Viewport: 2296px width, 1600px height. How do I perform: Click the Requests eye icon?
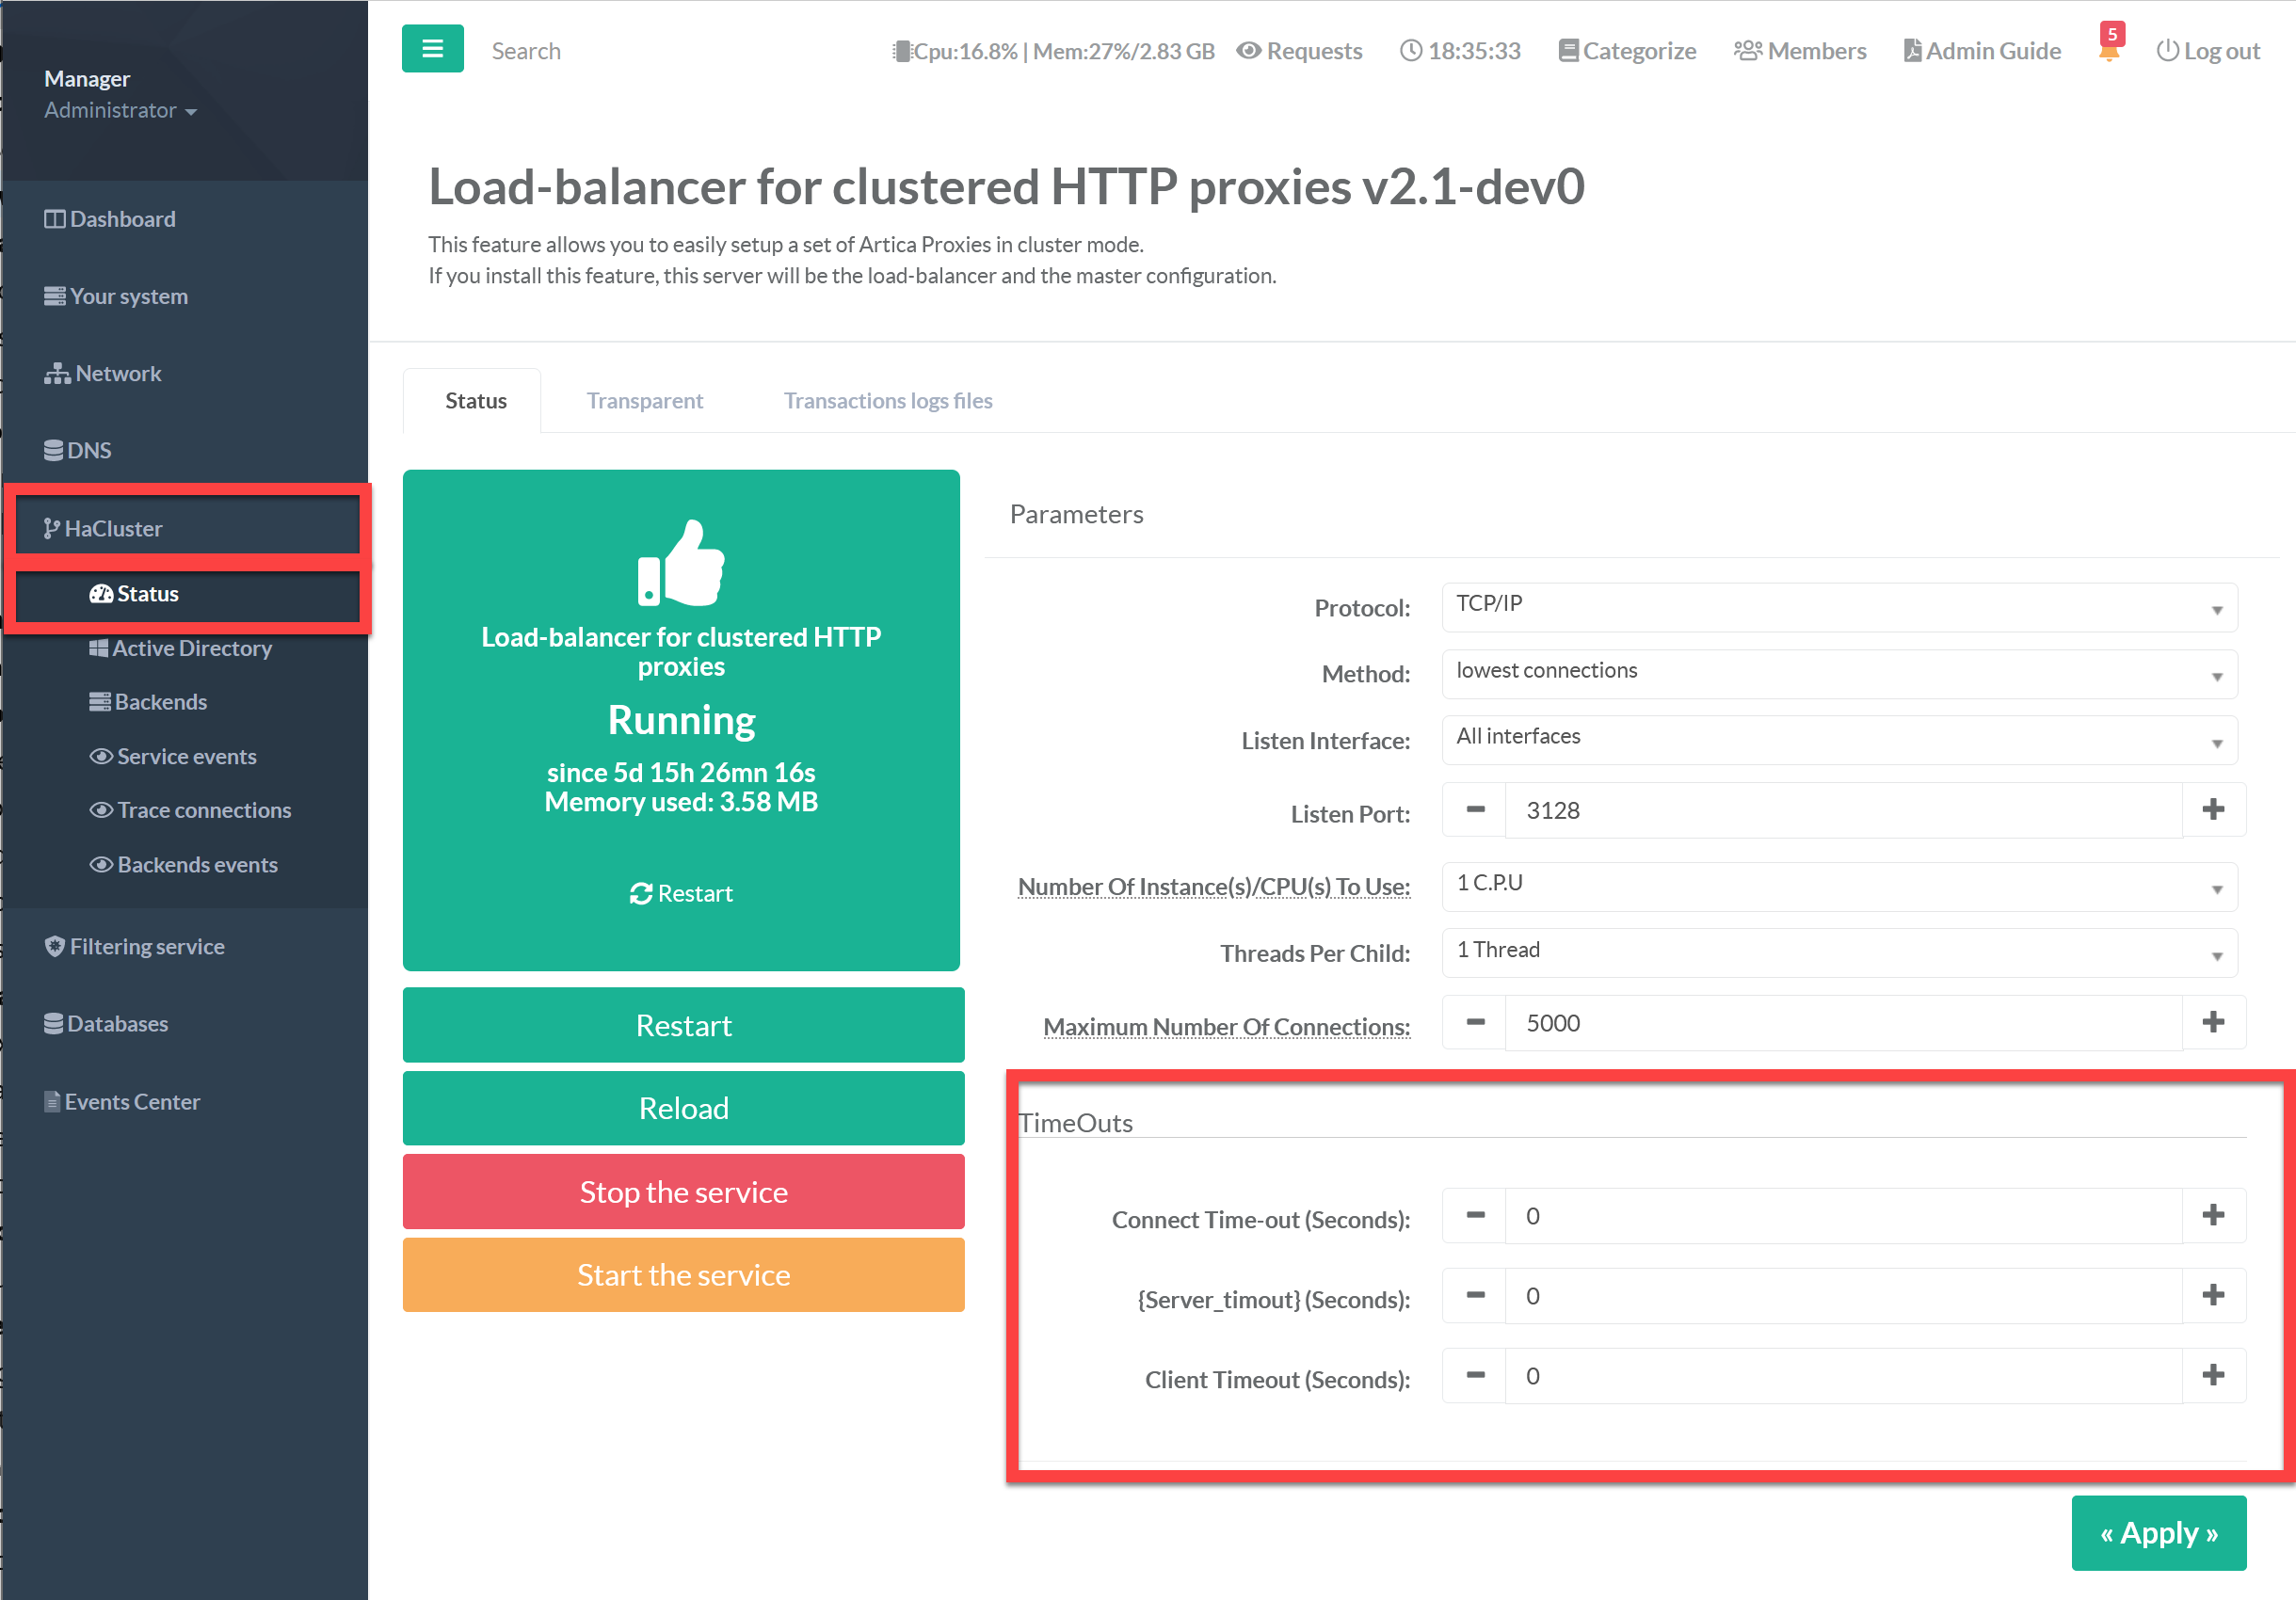1247,50
